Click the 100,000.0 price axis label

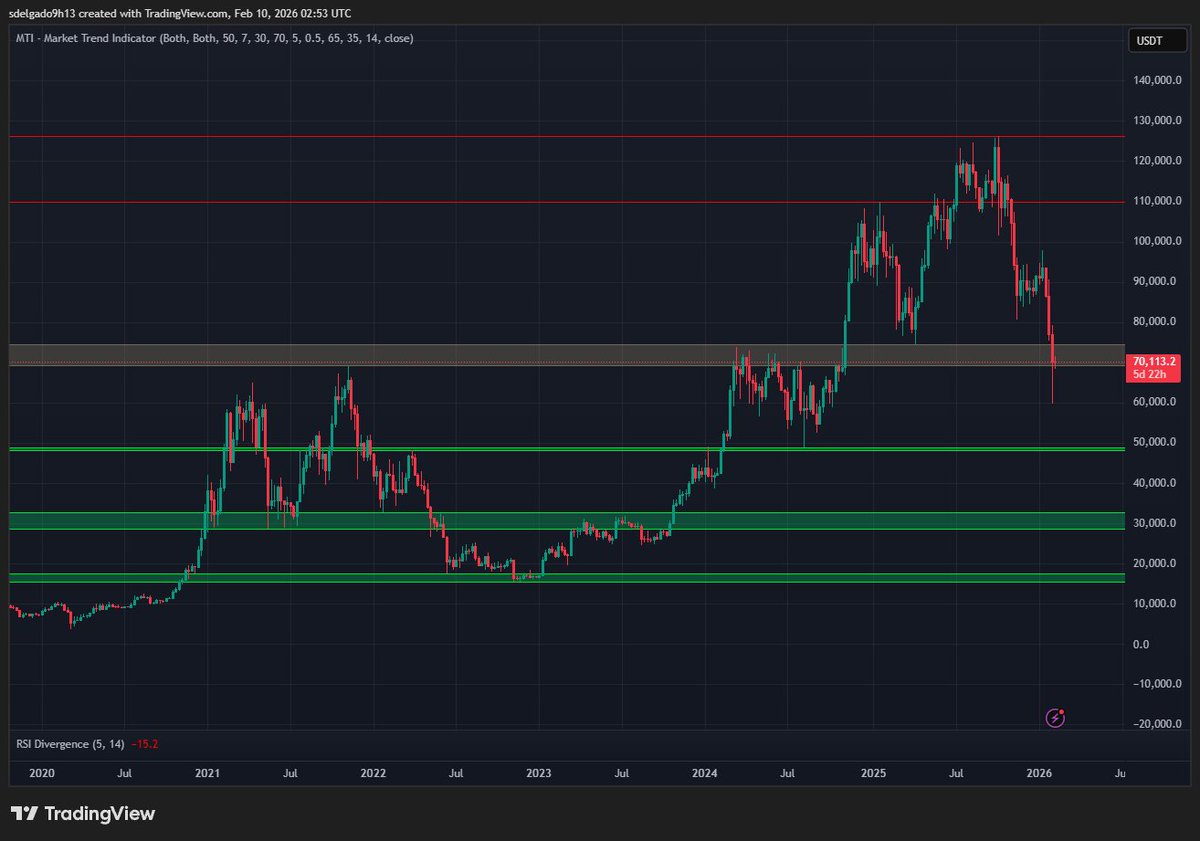click(x=1156, y=241)
